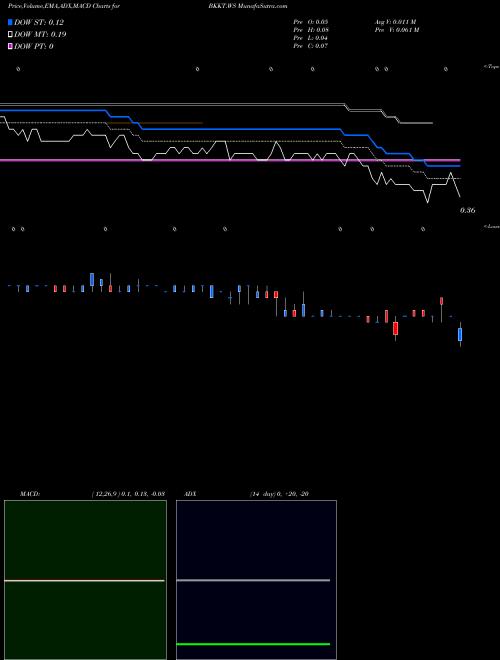Select the 'DOW PT: 0' legend text
500x660 pixels.
34,46
